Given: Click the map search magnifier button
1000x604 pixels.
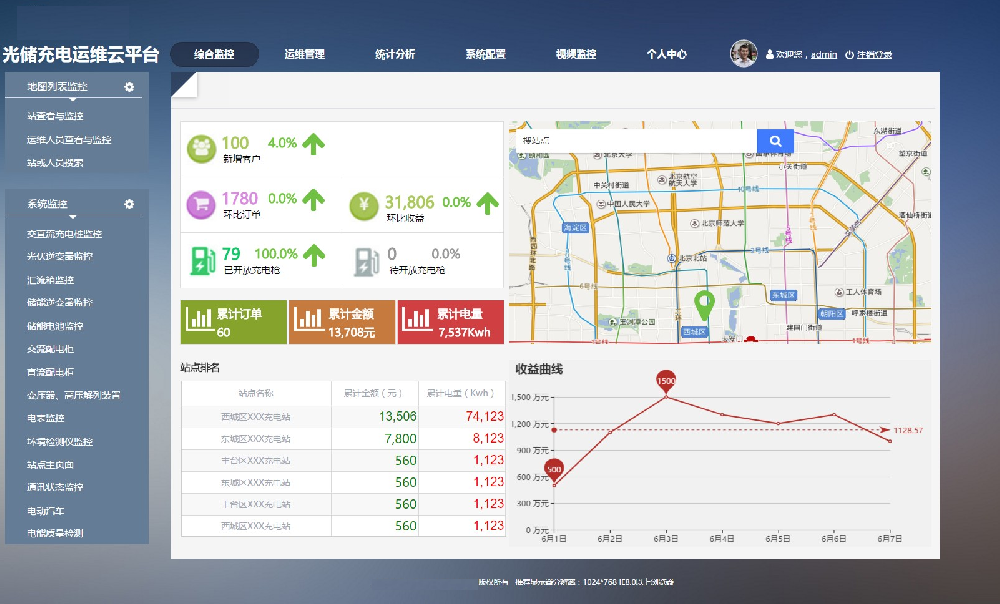Looking at the screenshot, I should pyautogui.click(x=775, y=141).
